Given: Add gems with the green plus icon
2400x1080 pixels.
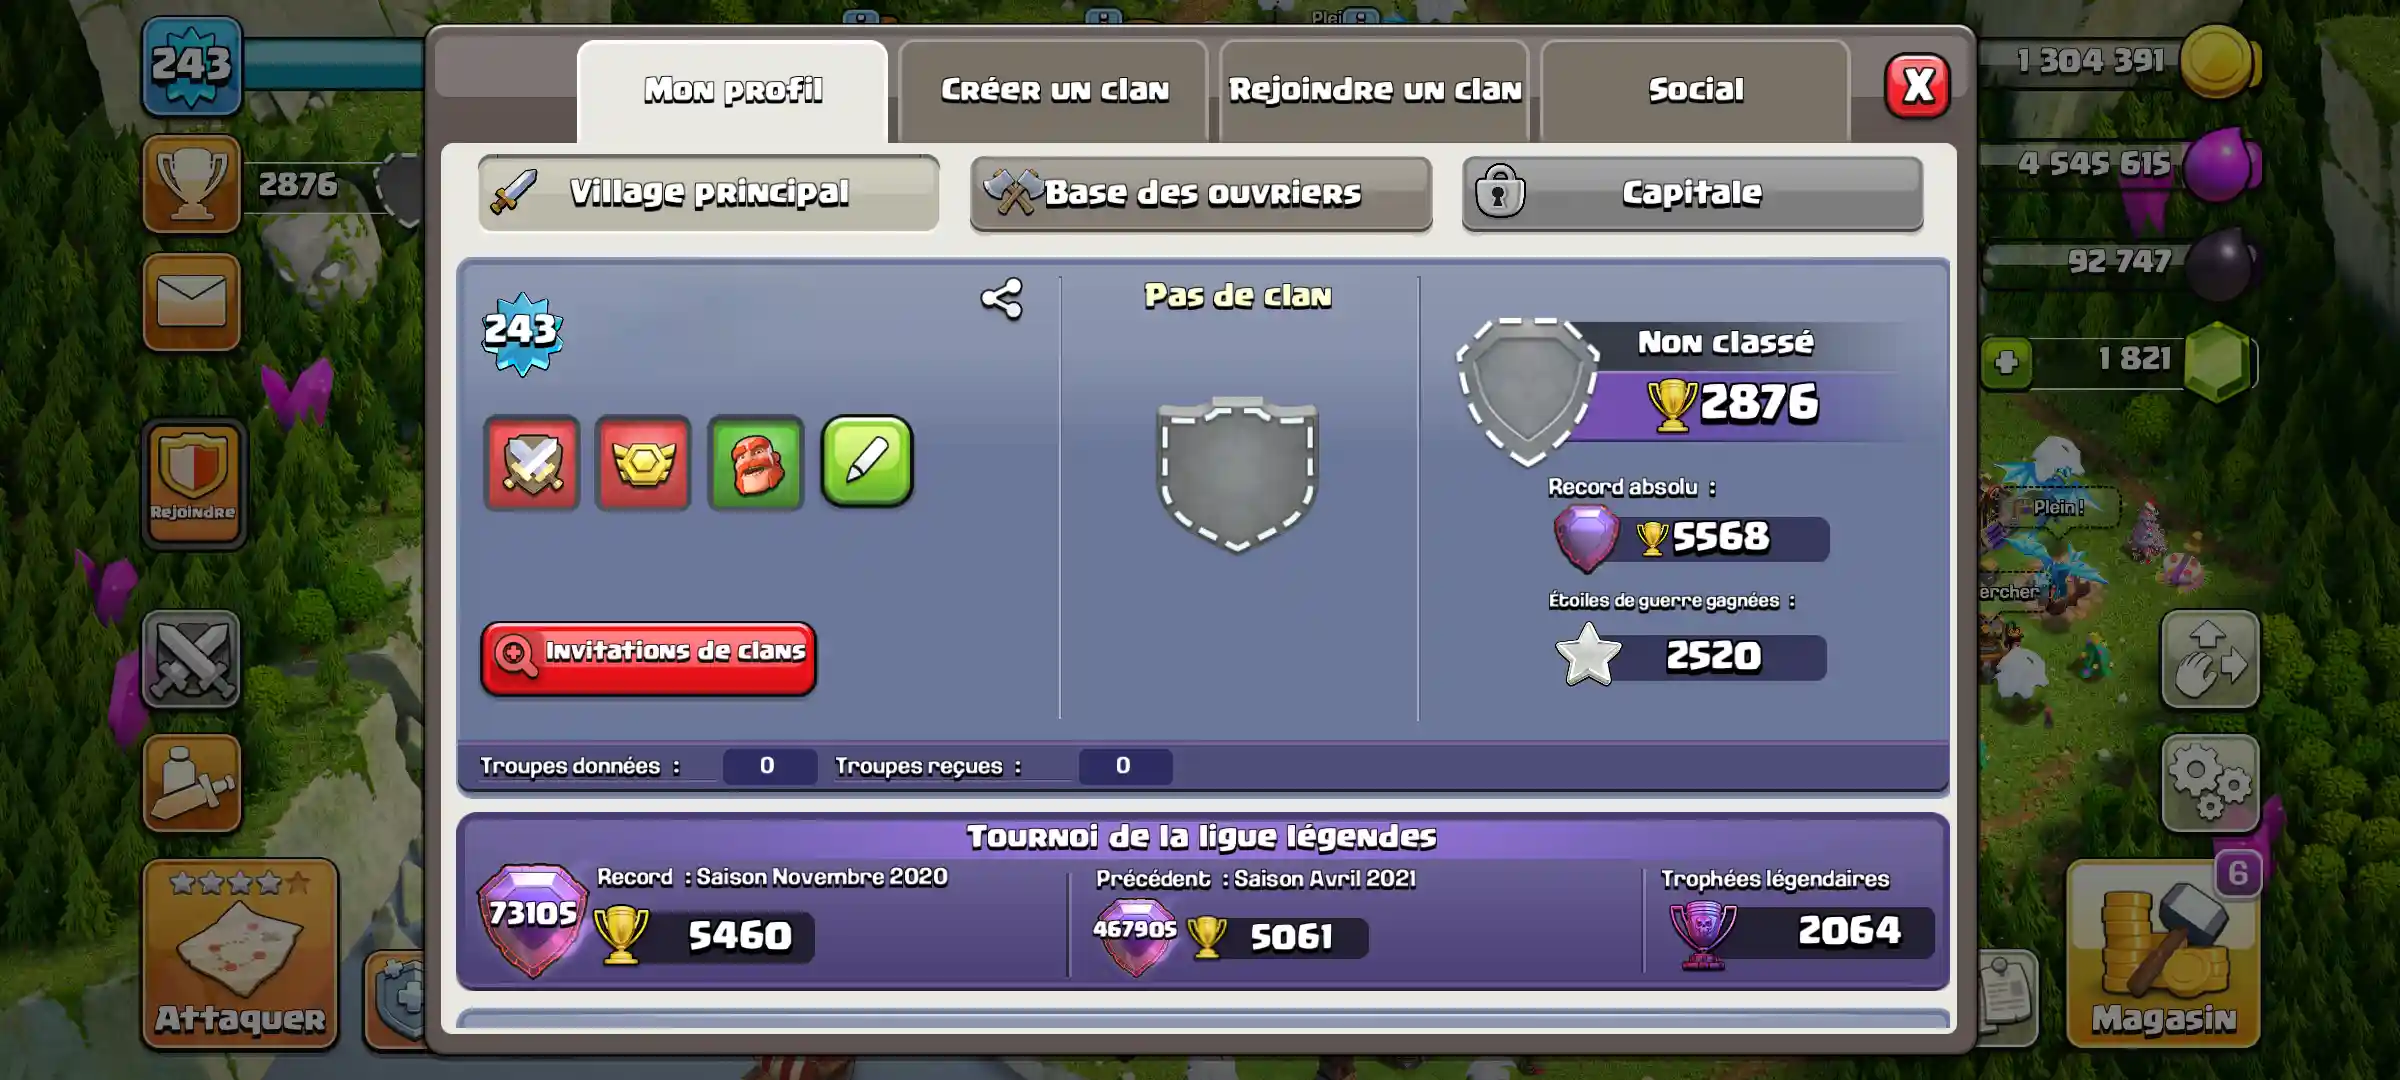Looking at the screenshot, I should pos(2006,362).
